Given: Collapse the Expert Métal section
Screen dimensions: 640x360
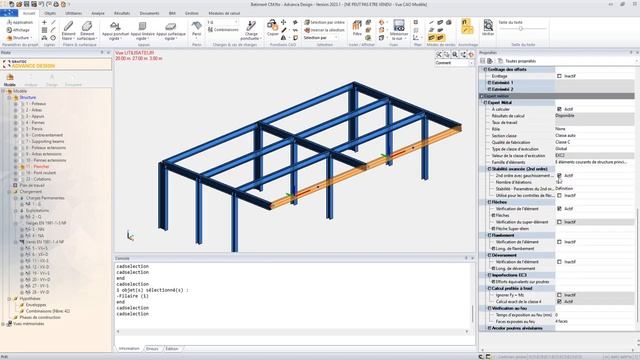Looking at the screenshot, I should click(x=486, y=102).
